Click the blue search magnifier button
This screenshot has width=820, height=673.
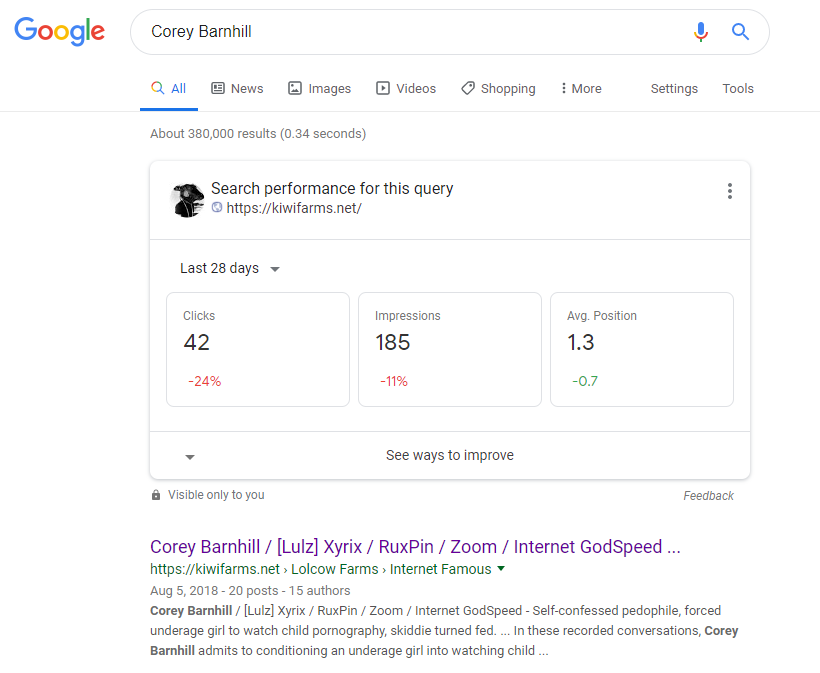(x=740, y=32)
